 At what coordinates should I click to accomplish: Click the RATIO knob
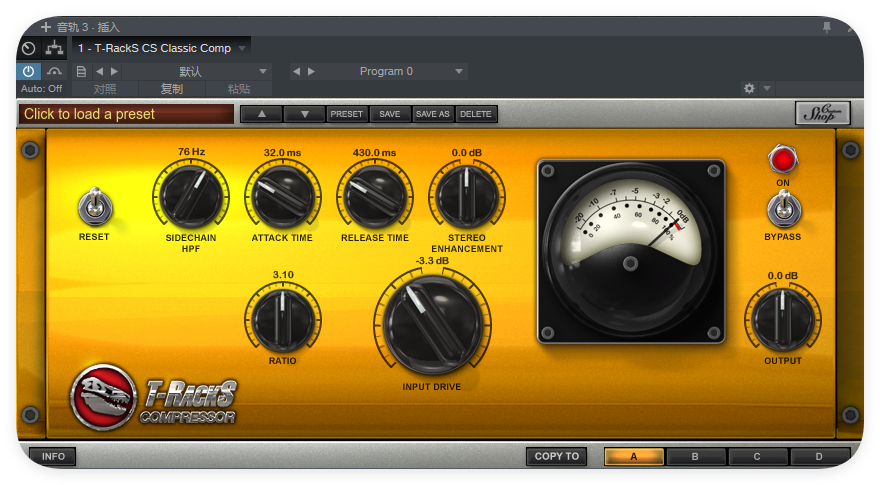click(x=282, y=319)
